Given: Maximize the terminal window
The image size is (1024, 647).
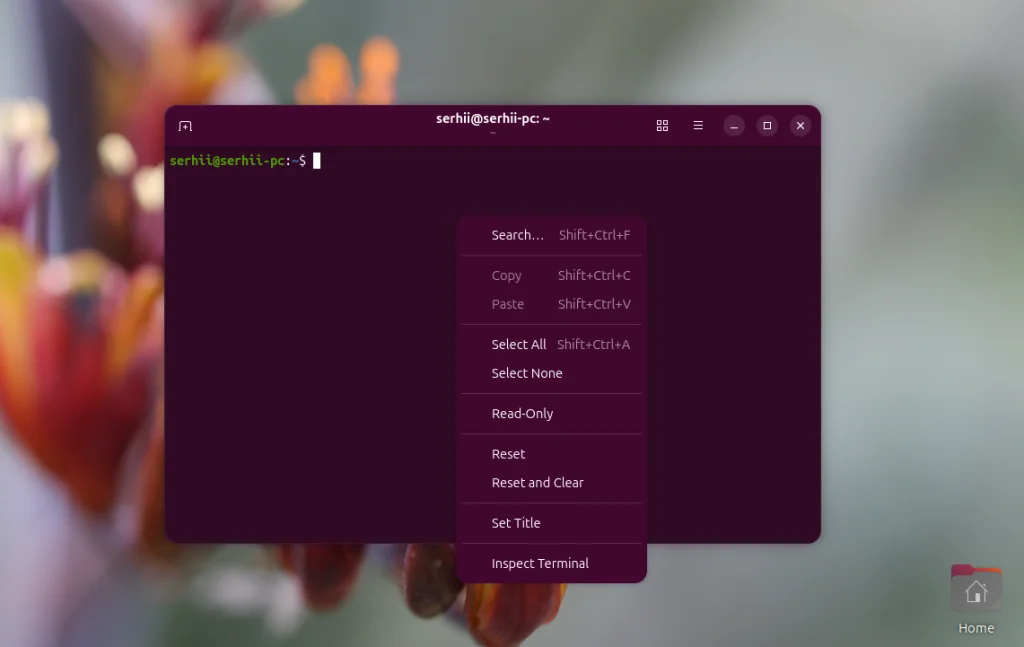Looking at the screenshot, I should 767,125.
